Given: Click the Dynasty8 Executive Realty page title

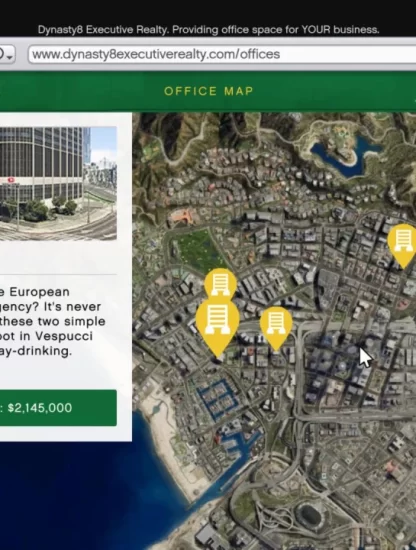Looking at the screenshot, I should [x=208, y=30].
